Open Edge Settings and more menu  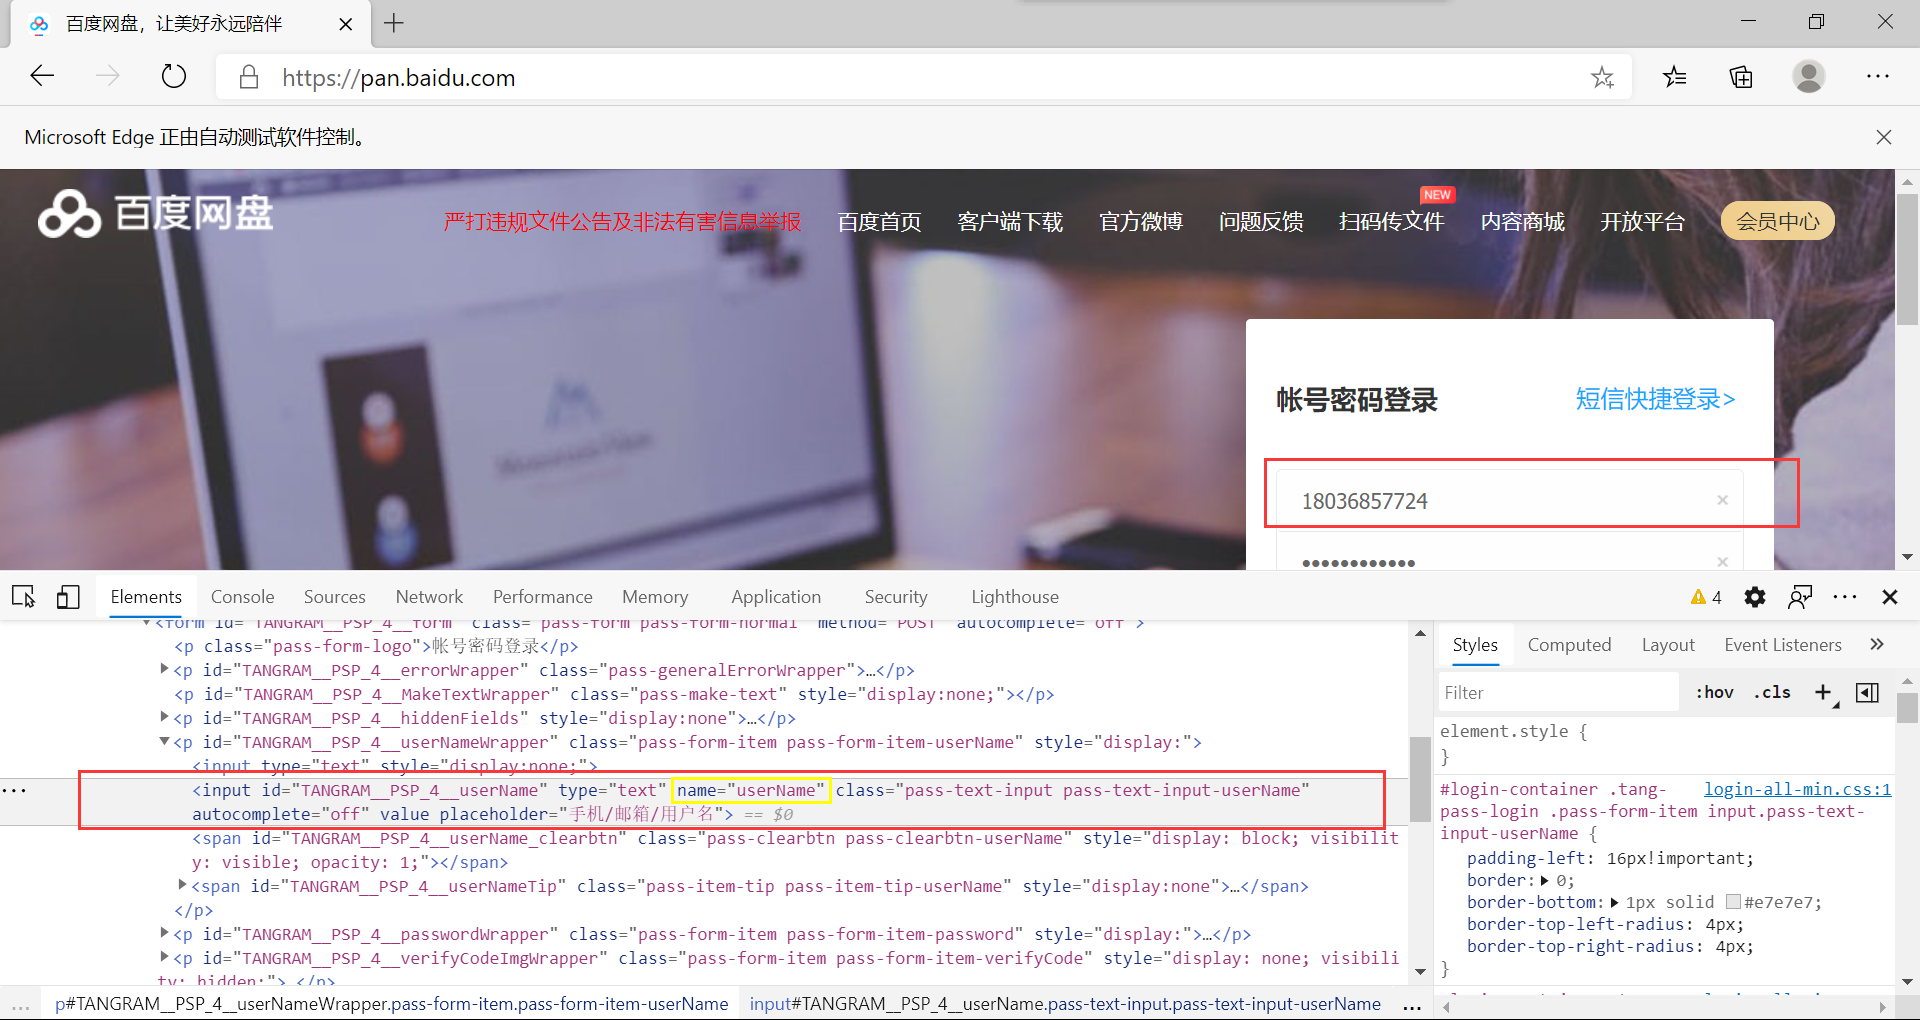[1877, 76]
